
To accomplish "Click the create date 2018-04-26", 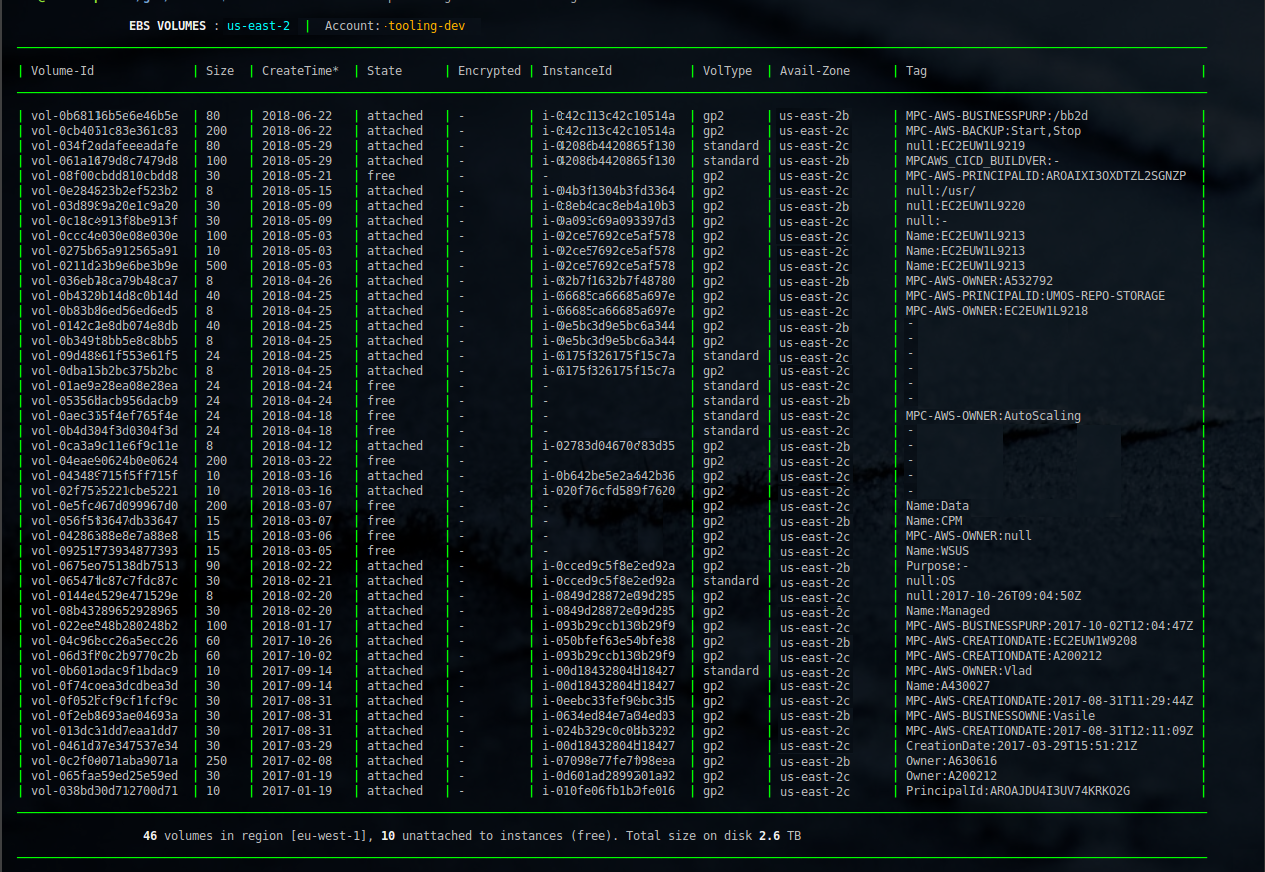I will [297, 281].
